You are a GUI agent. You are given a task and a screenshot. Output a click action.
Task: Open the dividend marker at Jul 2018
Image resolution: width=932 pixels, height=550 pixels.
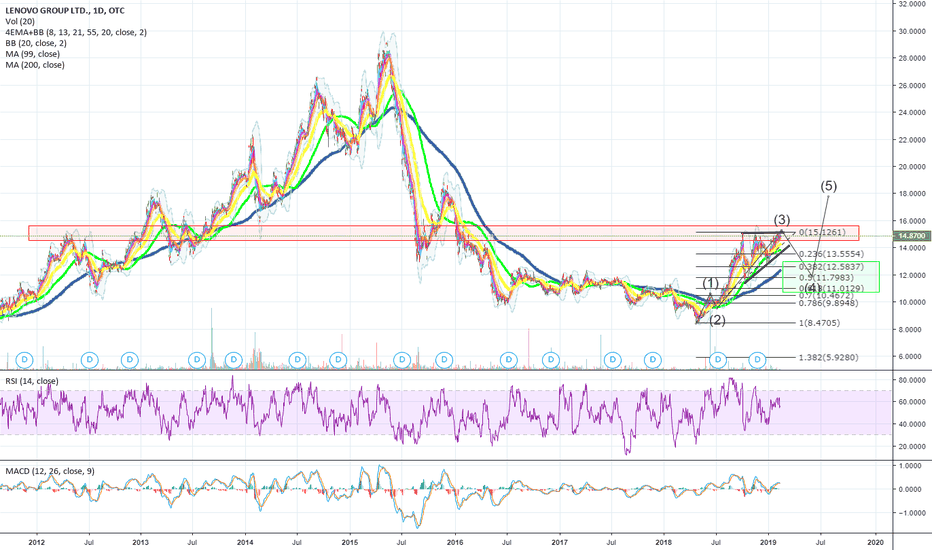pos(718,360)
